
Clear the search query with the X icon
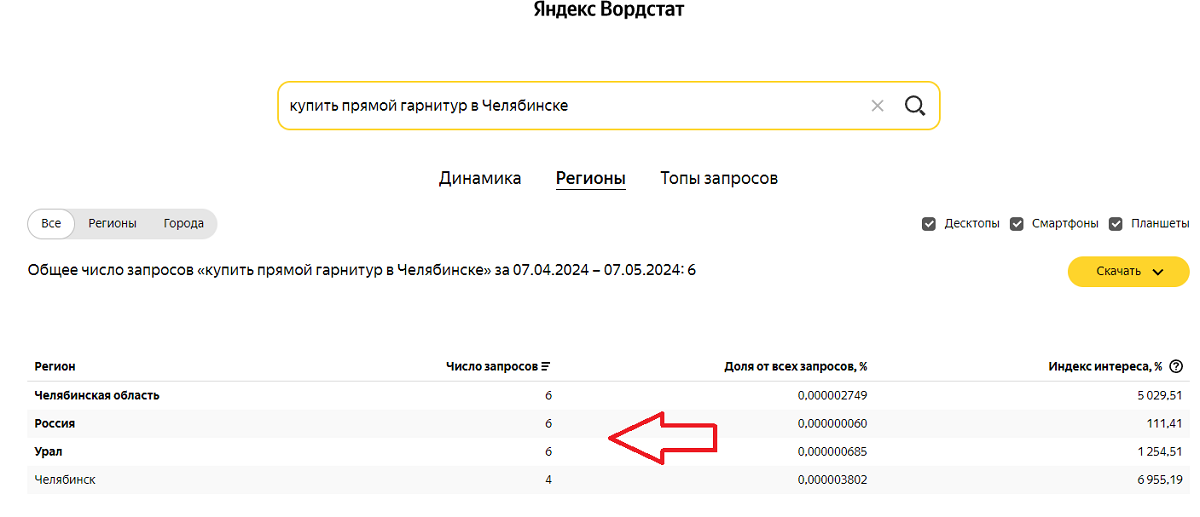point(878,105)
